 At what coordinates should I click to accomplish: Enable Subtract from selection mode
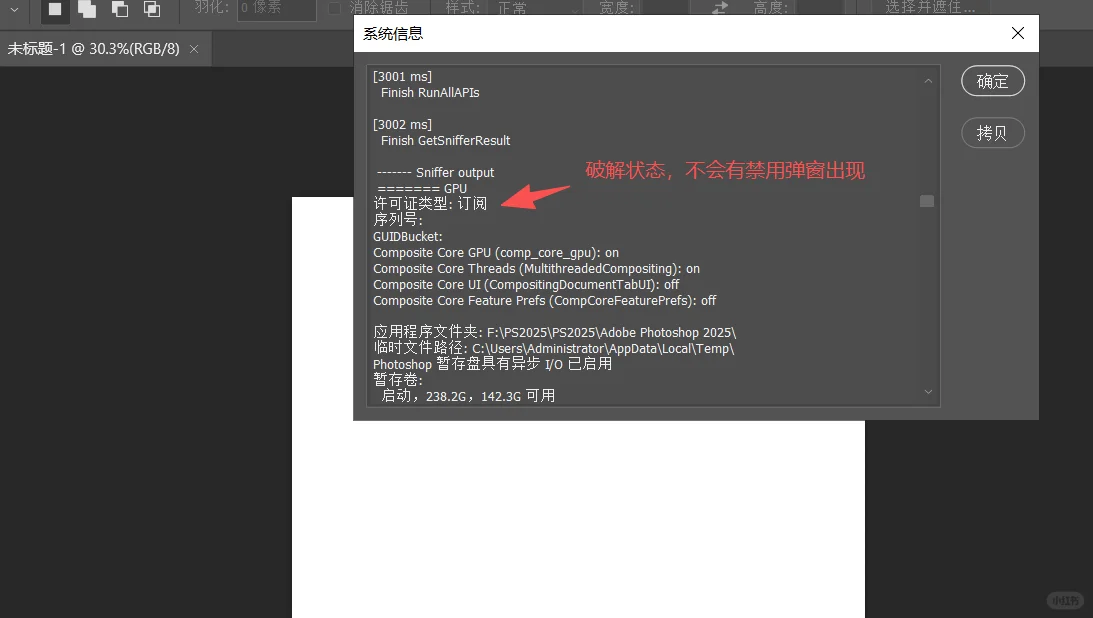coord(119,10)
